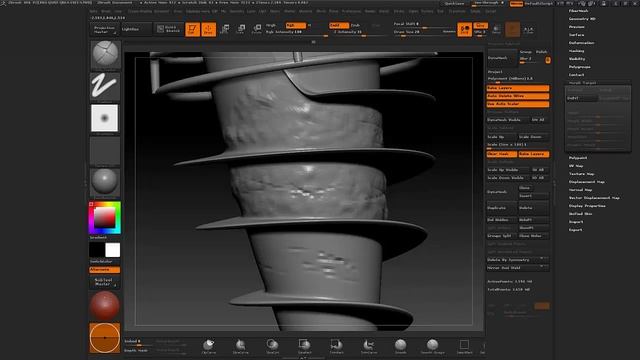Toggle the Mrgb channel button
The image size is (640, 360).
click(x=271, y=25)
